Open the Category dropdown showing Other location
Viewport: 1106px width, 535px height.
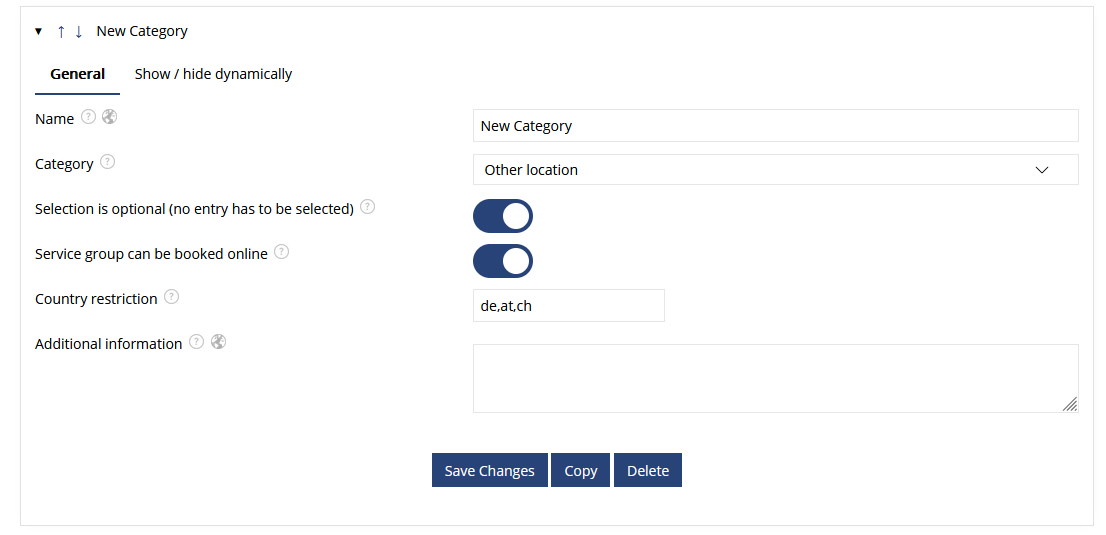(x=775, y=169)
